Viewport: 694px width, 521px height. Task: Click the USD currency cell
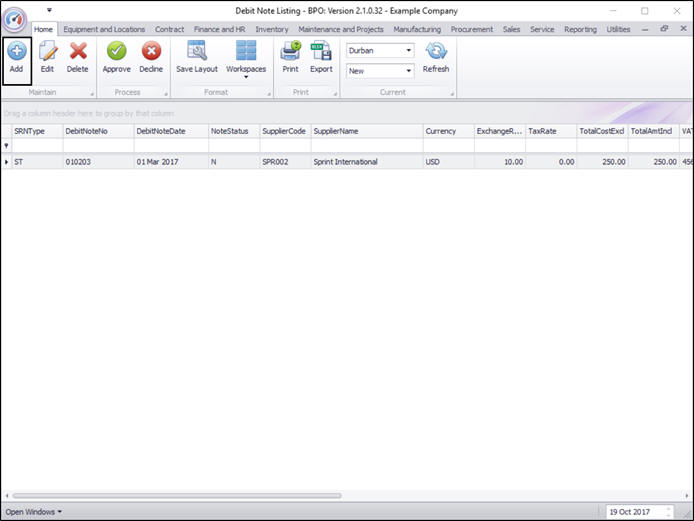click(x=448, y=162)
